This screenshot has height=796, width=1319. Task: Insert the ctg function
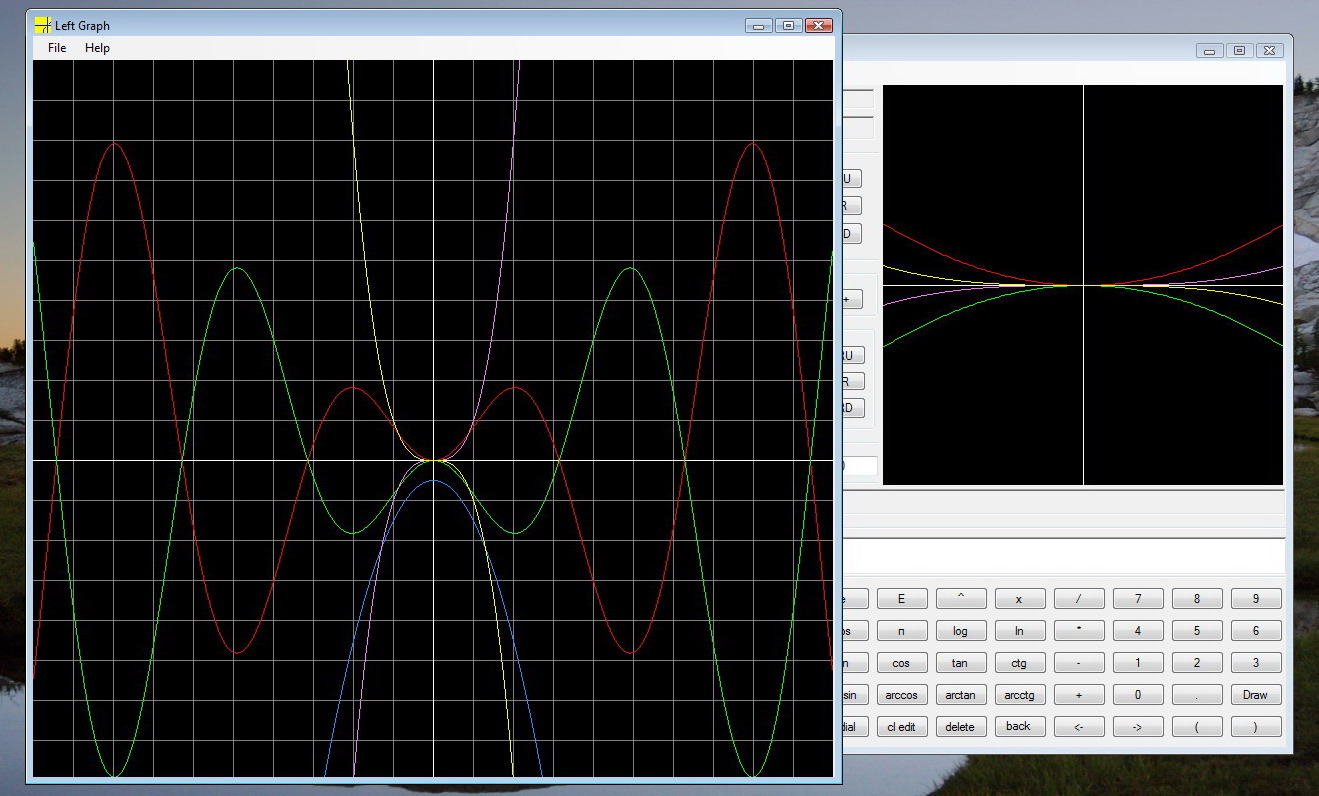click(x=1019, y=663)
